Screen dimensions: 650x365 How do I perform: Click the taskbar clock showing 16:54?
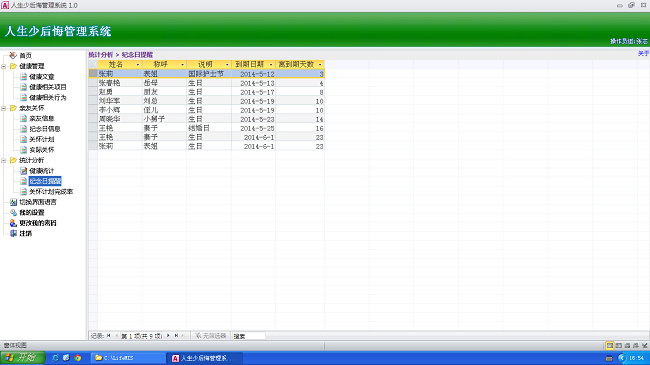point(636,358)
